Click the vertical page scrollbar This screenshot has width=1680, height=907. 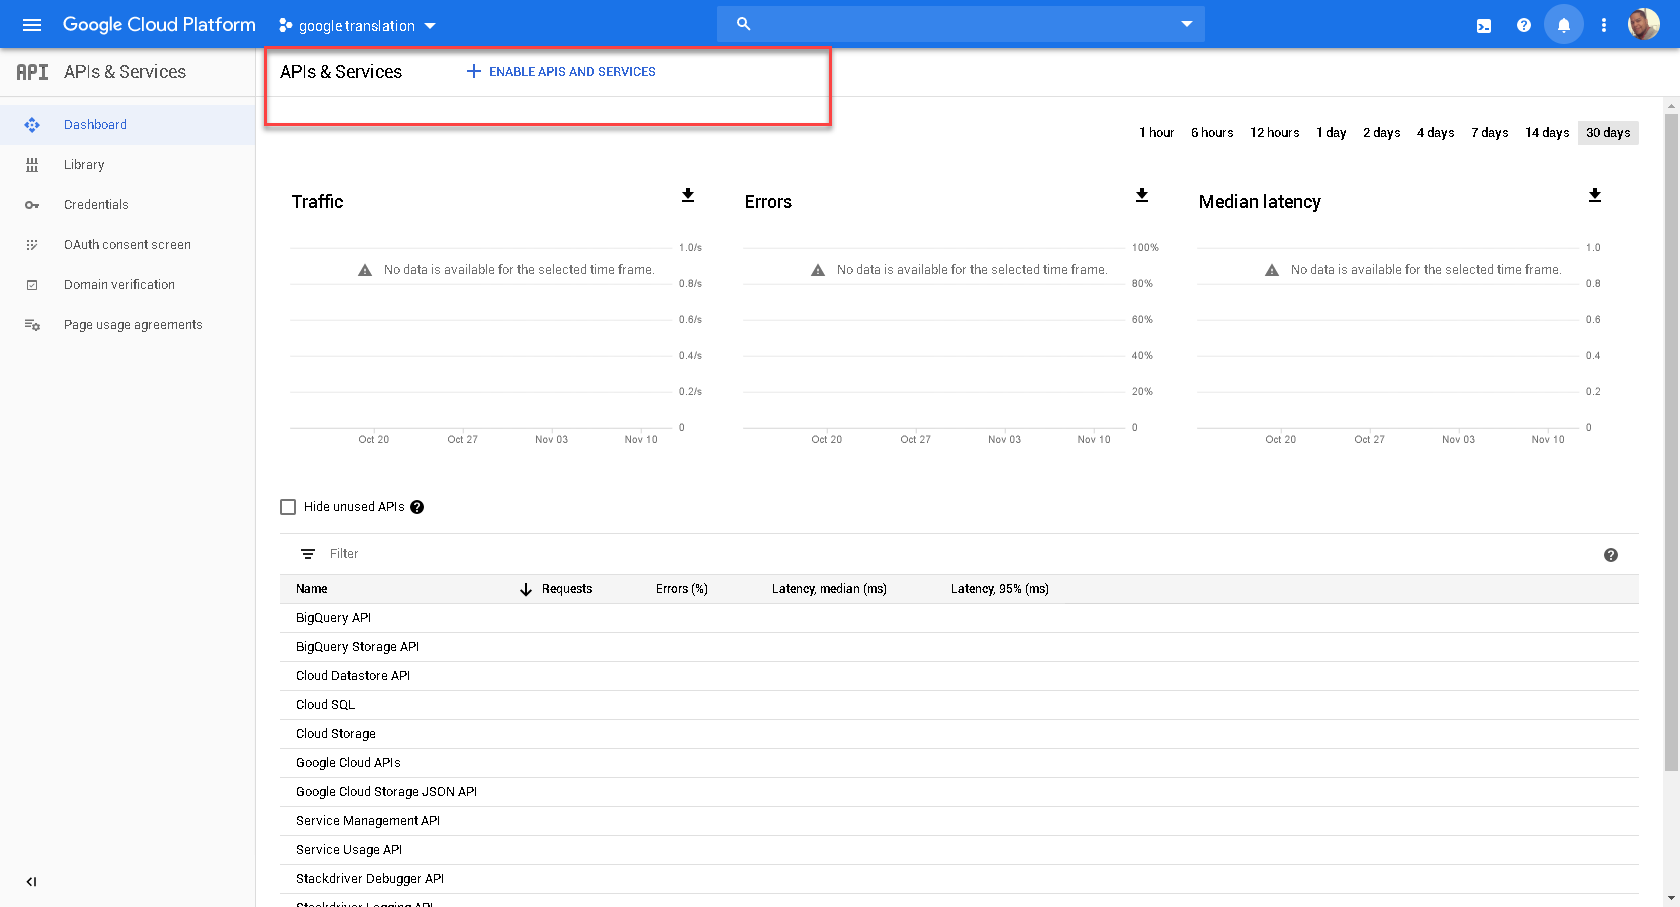pyautogui.click(x=1671, y=442)
